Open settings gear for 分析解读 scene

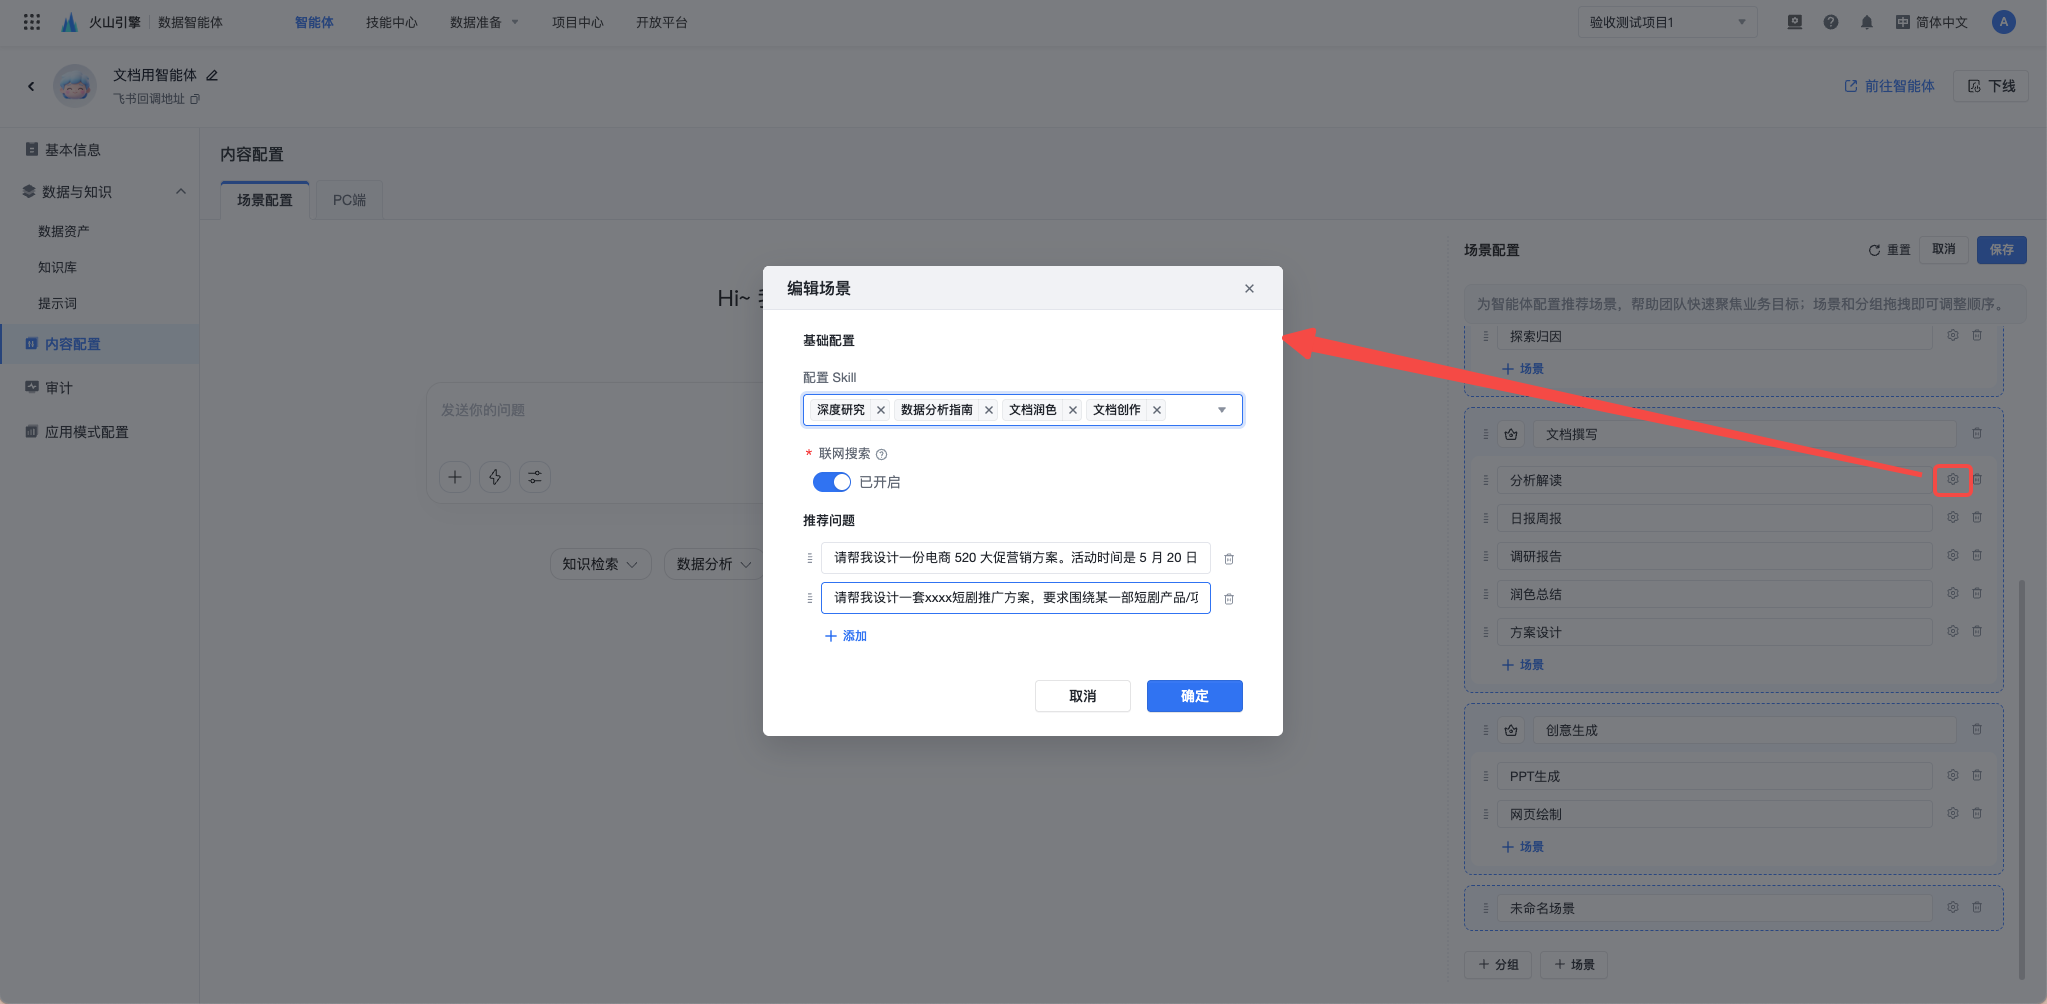click(1952, 480)
